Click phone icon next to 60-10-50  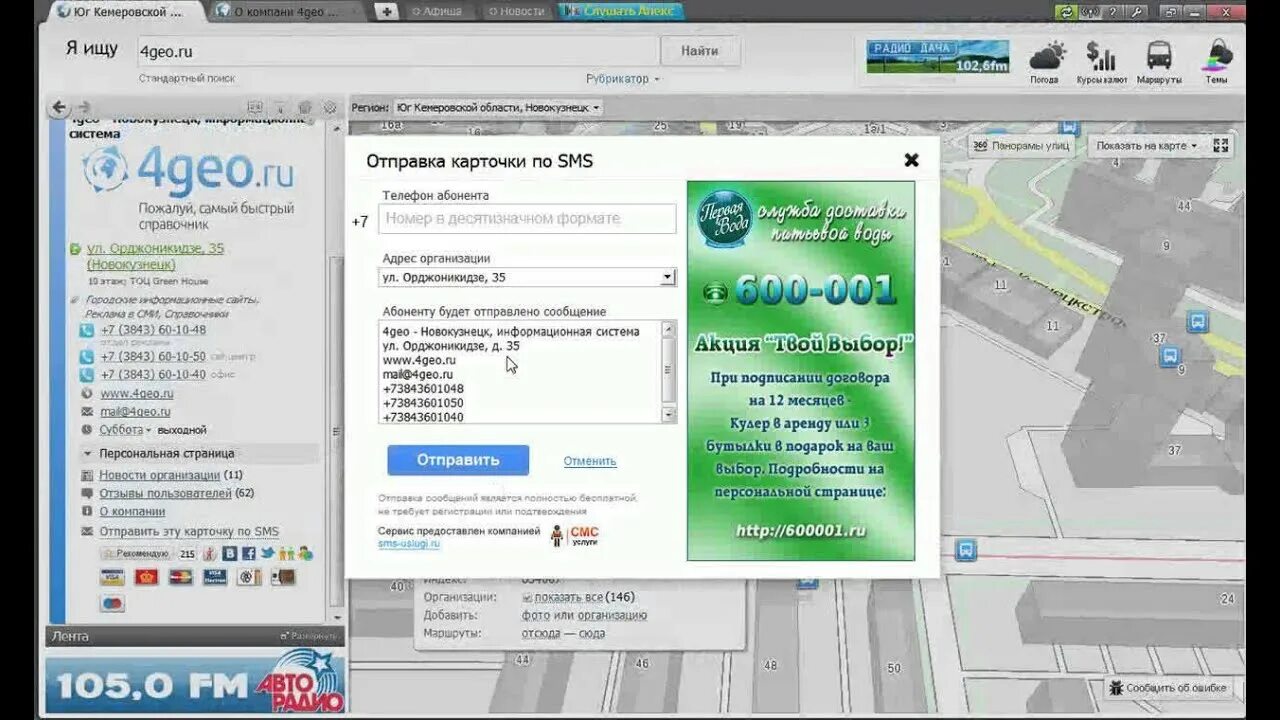point(88,357)
